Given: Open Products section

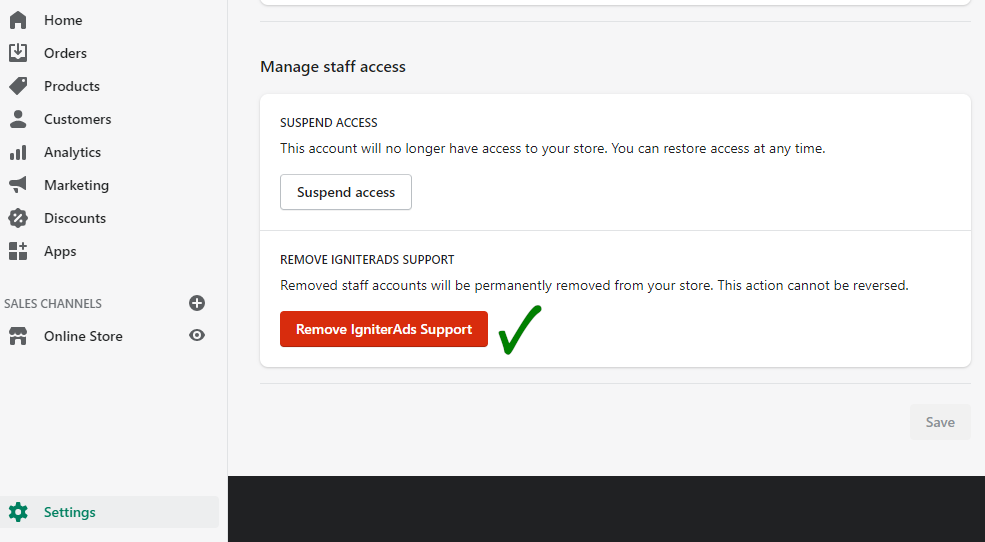Looking at the screenshot, I should [x=72, y=86].
